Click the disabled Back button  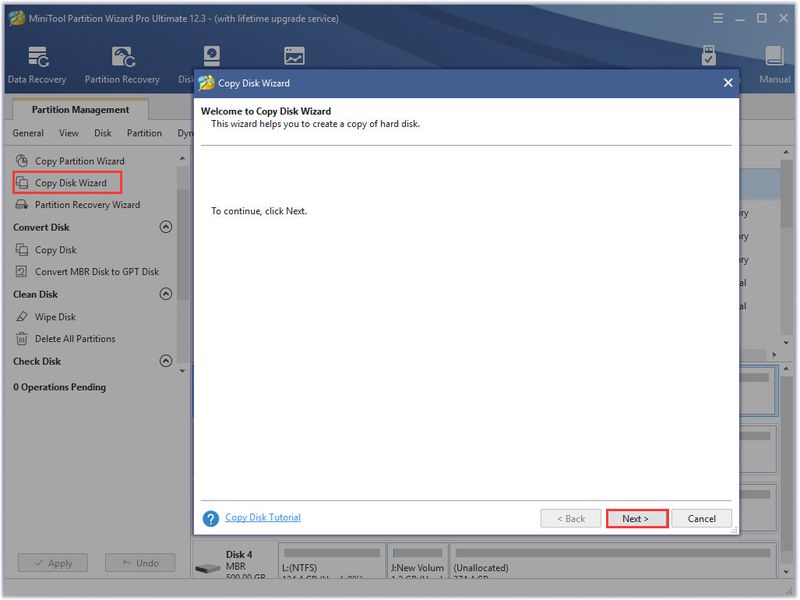point(571,519)
